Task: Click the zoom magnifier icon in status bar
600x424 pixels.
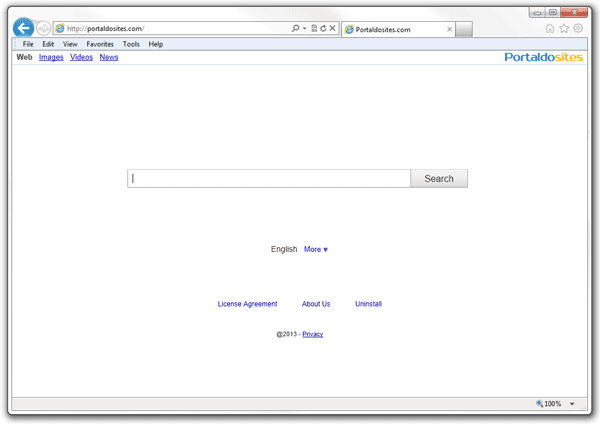Action: (x=539, y=403)
